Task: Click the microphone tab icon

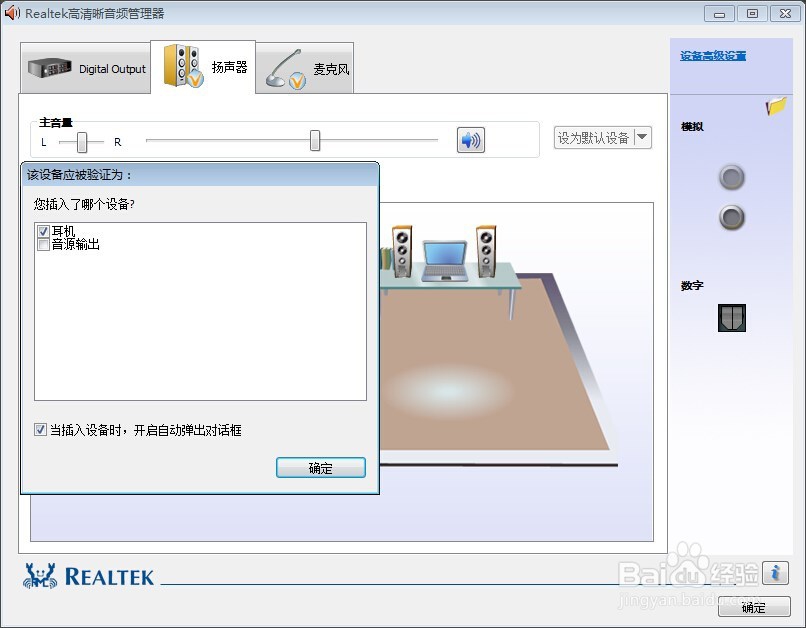Action: pos(286,69)
